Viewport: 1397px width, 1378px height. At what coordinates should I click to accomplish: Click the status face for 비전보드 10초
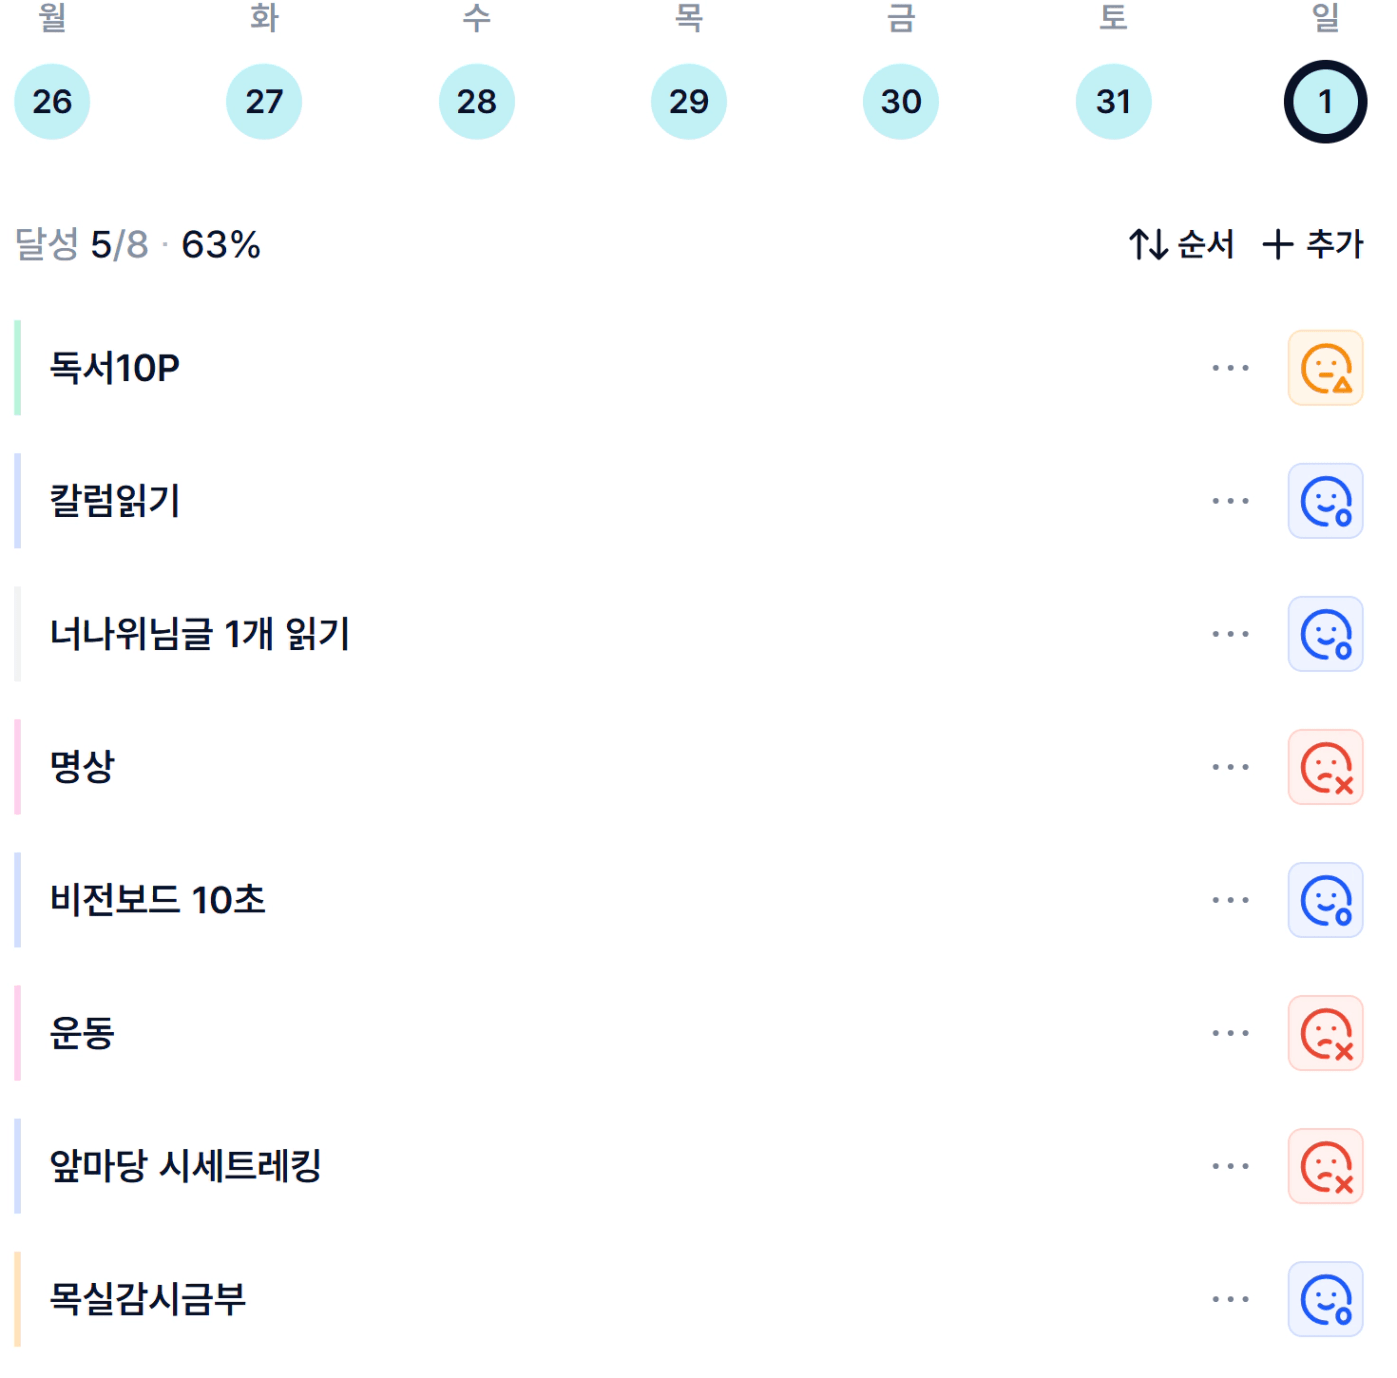coord(1325,900)
